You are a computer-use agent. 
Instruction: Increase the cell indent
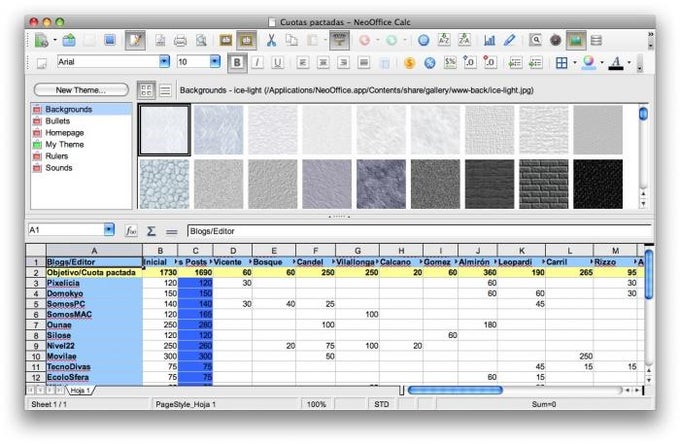pos(536,63)
